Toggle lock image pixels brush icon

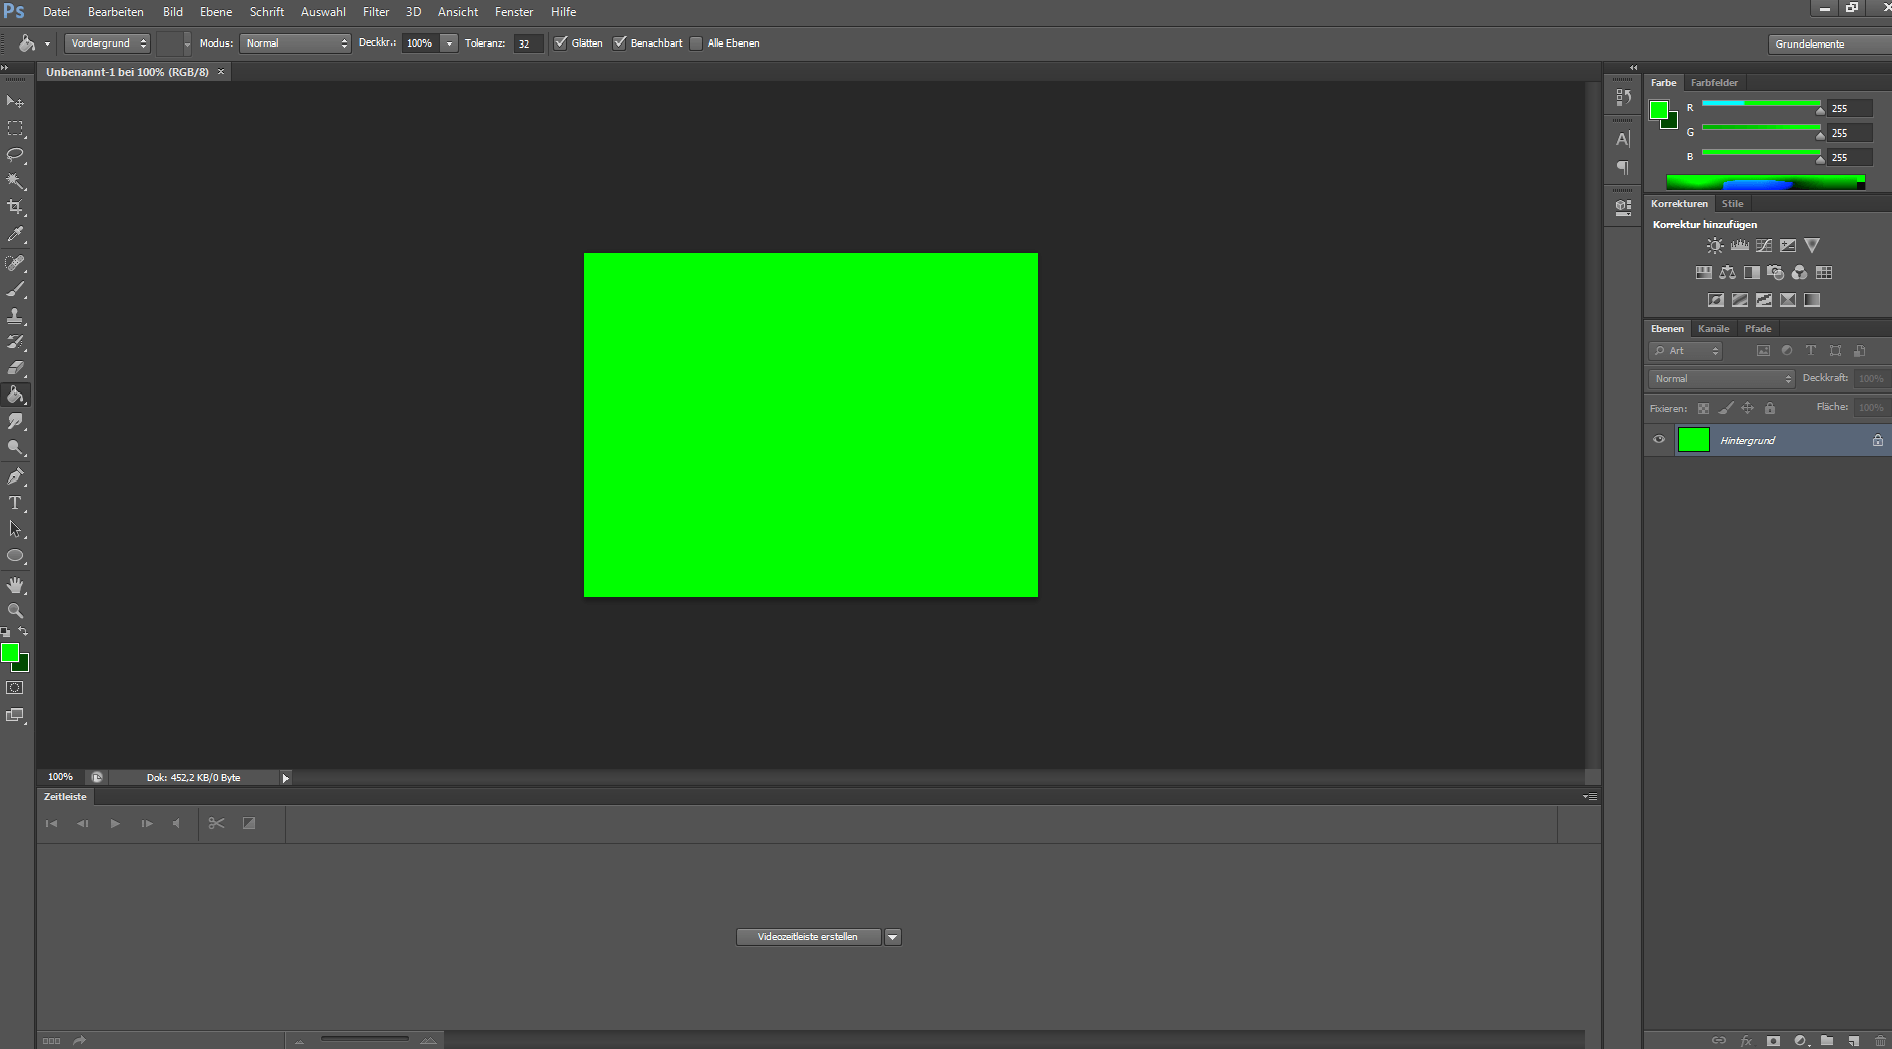pyautogui.click(x=1725, y=408)
